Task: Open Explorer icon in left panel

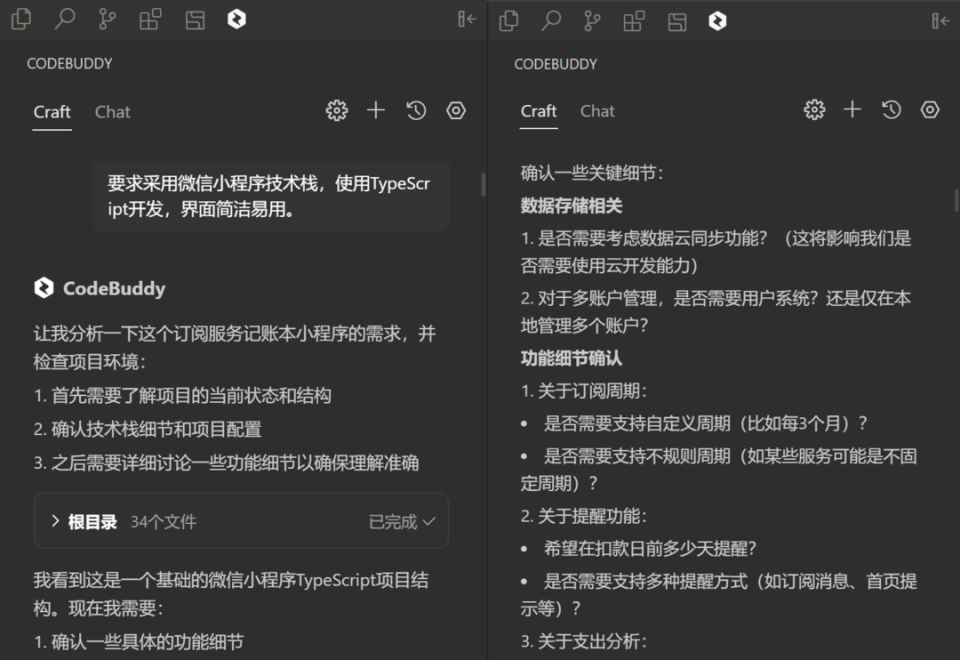Action: pyautogui.click(x=21, y=20)
